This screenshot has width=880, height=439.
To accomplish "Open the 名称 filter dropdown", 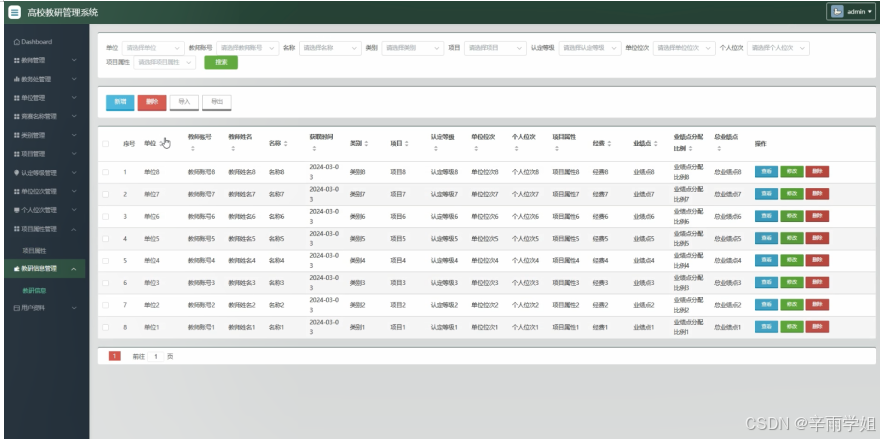I will click(x=330, y=48).
